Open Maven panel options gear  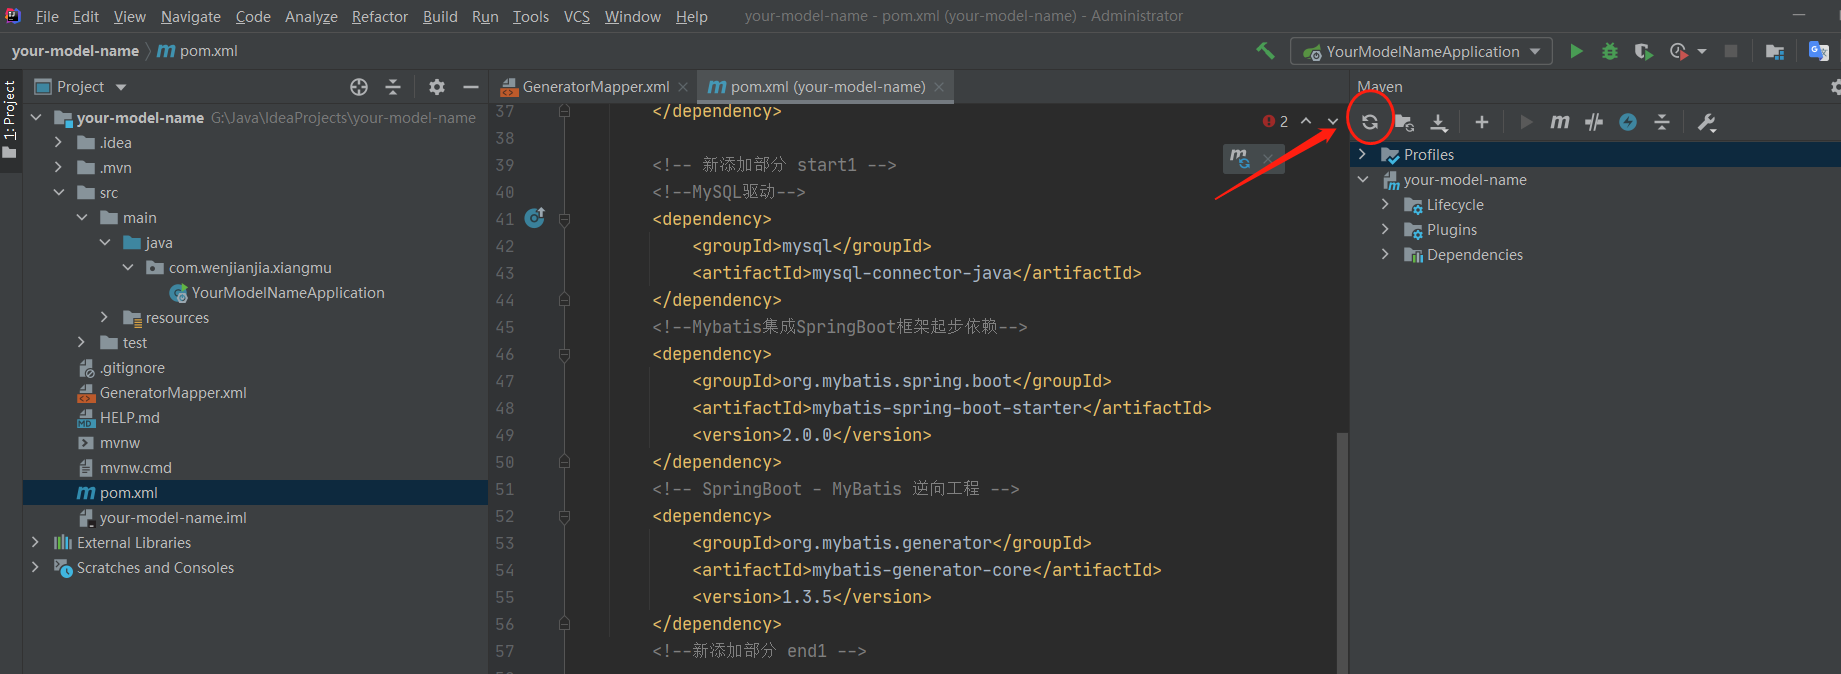(x=1835, y=87)
